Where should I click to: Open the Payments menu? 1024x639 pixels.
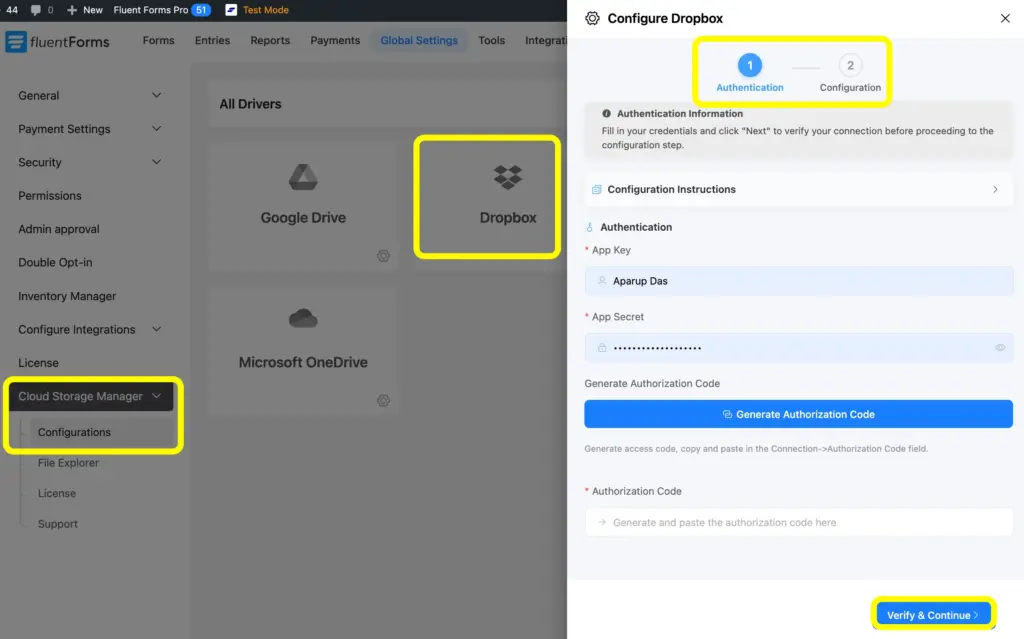(x=335, y=41)
